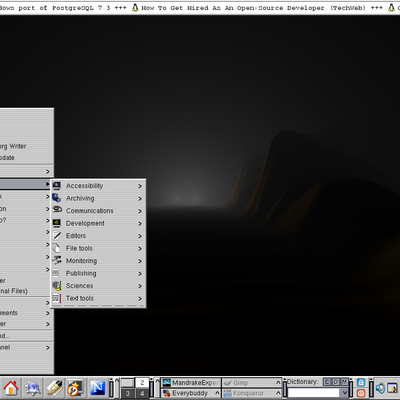Open the quill pen editor panel icon

[54, 388]
